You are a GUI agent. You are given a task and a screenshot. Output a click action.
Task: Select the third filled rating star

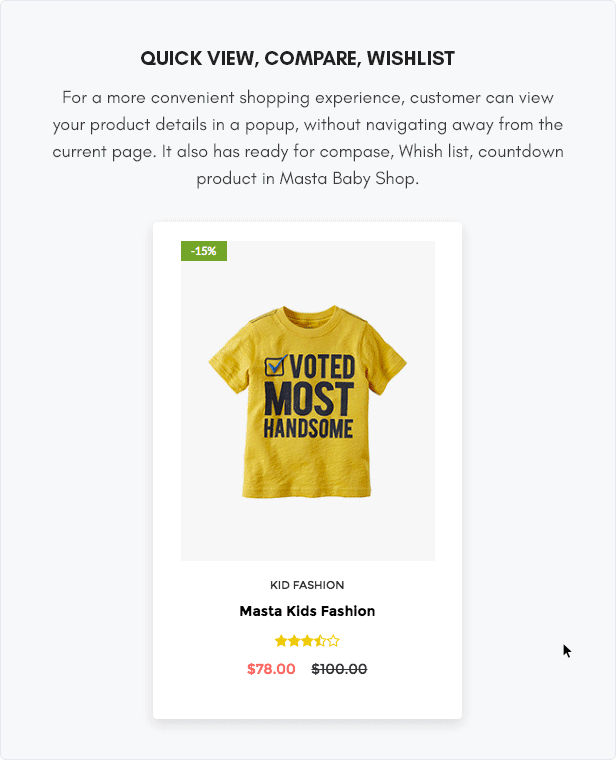pos(307,641)
